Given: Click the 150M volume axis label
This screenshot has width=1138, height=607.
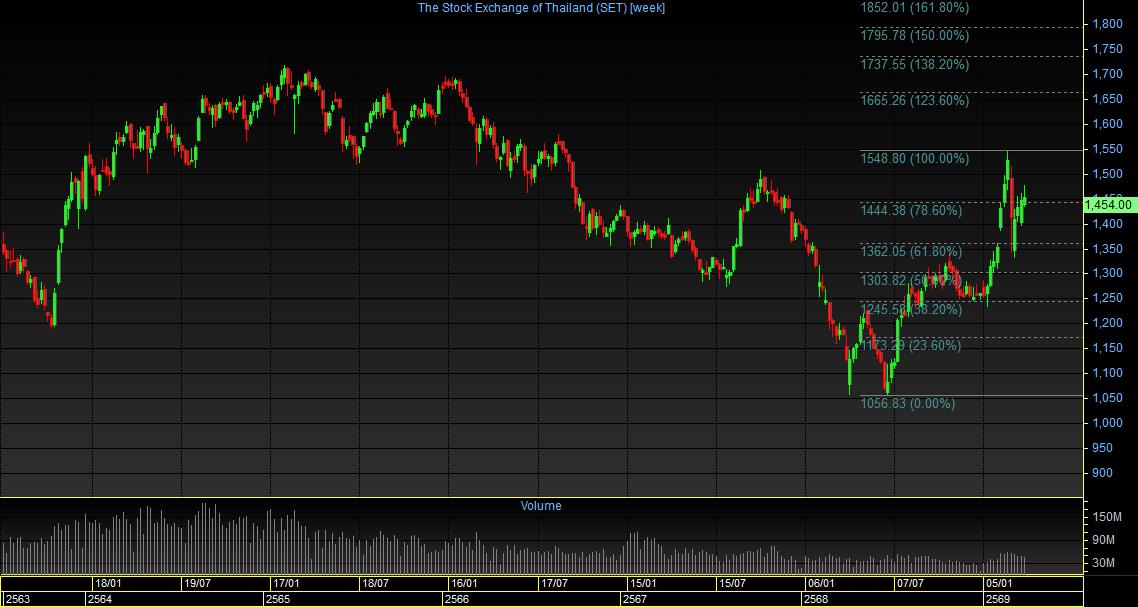Looking at the screenshot, I should pos(1108,517).
